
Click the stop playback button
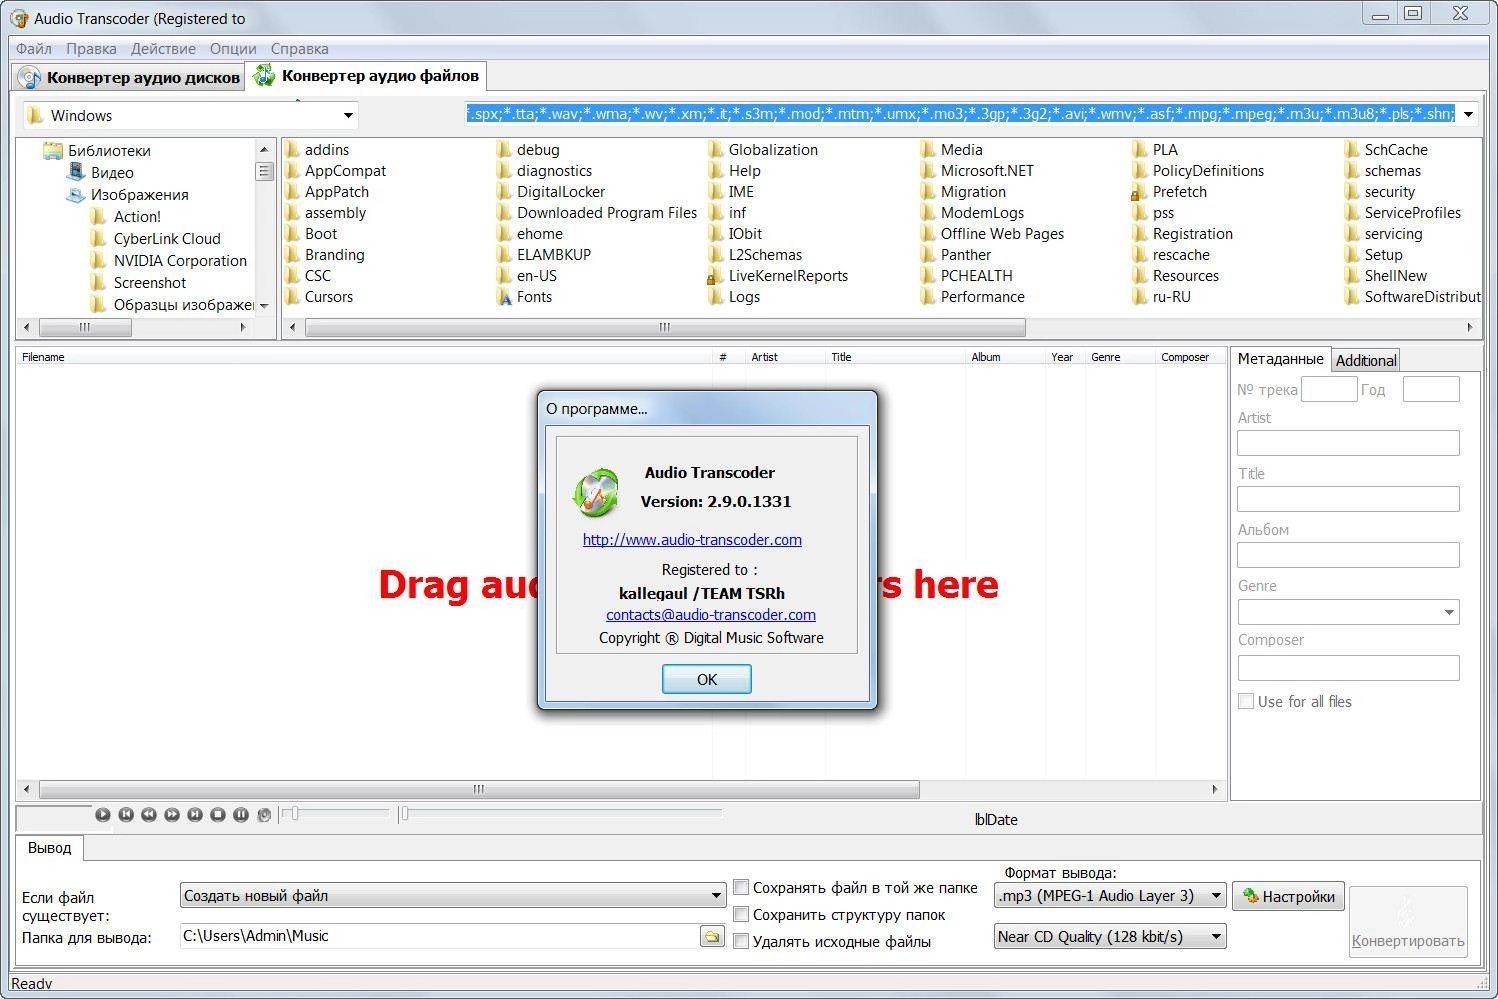coord(218,815)
